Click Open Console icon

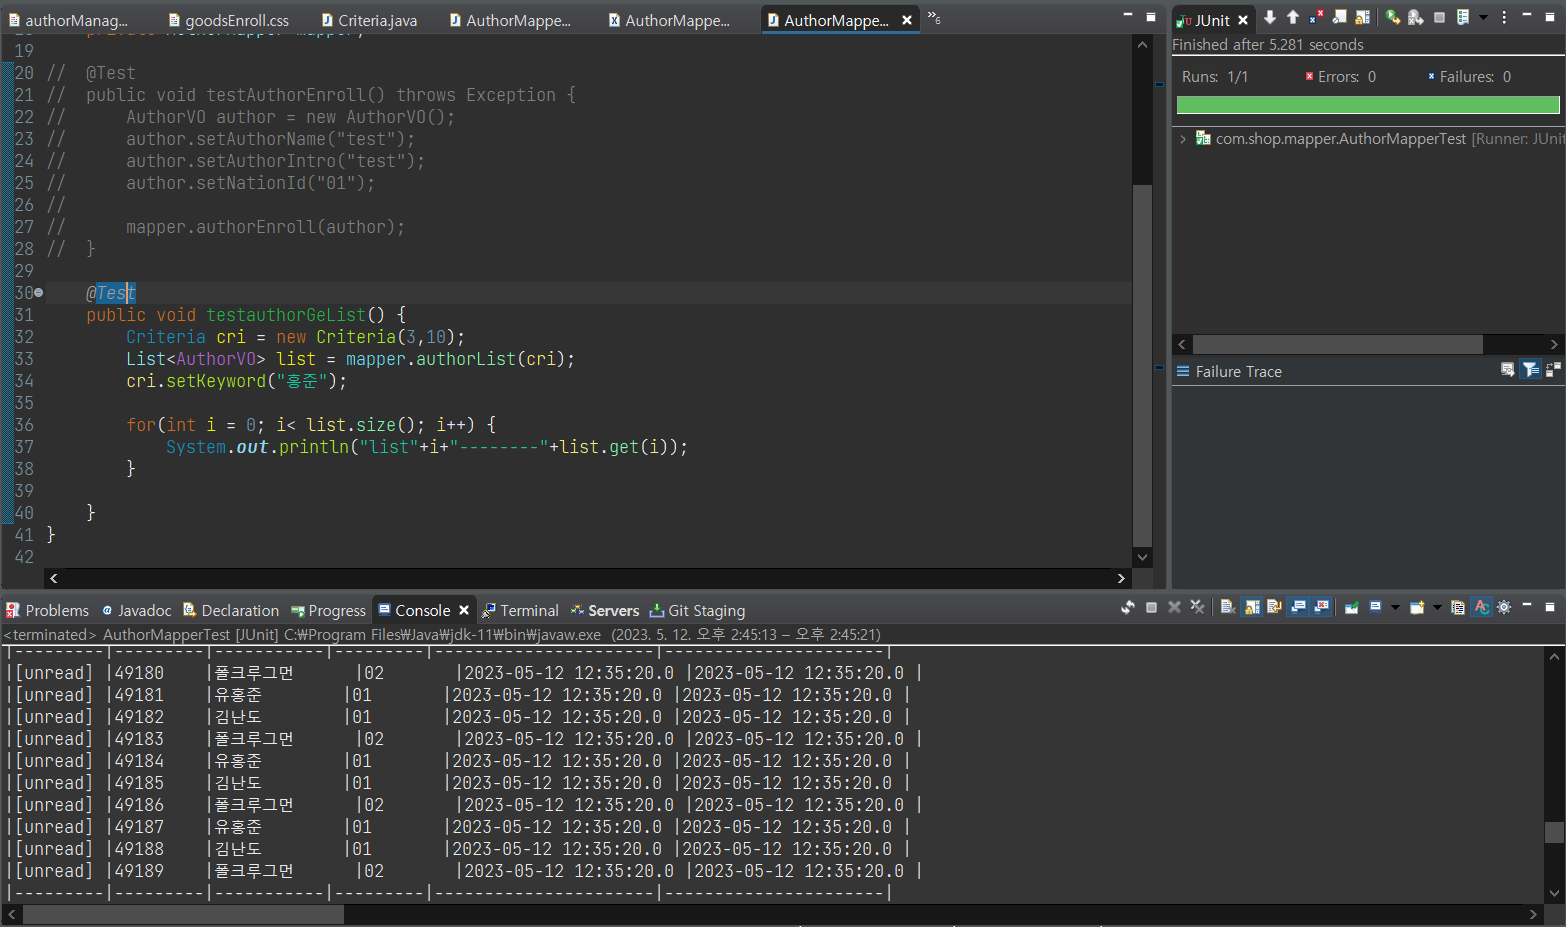[x=1417, y=607]
